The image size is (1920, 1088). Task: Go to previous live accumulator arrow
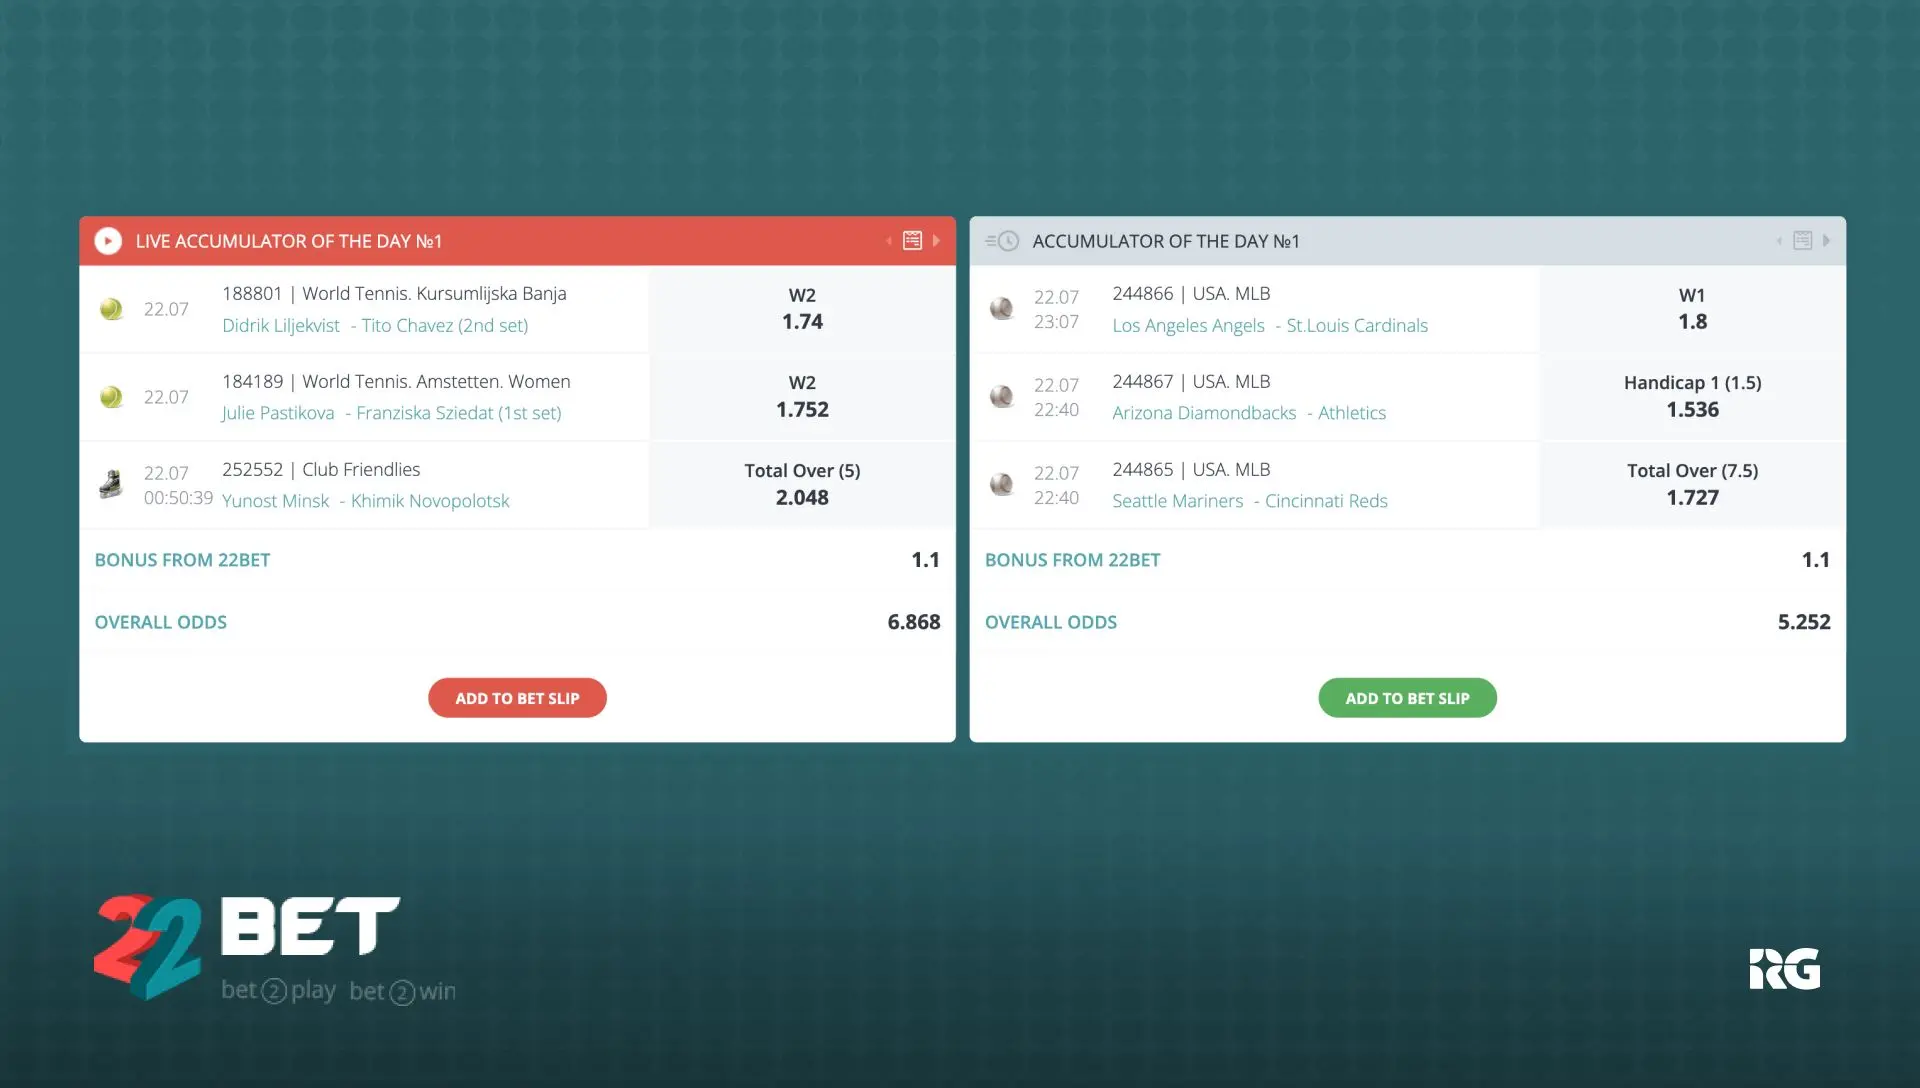click(889, 241)
